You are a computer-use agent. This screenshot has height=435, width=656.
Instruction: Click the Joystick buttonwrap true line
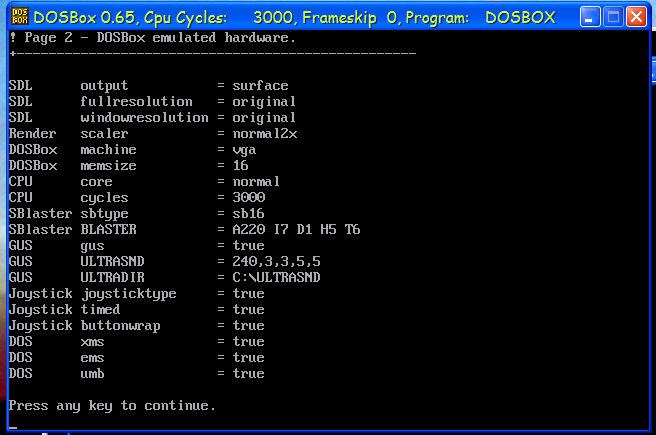coord(136,326)
